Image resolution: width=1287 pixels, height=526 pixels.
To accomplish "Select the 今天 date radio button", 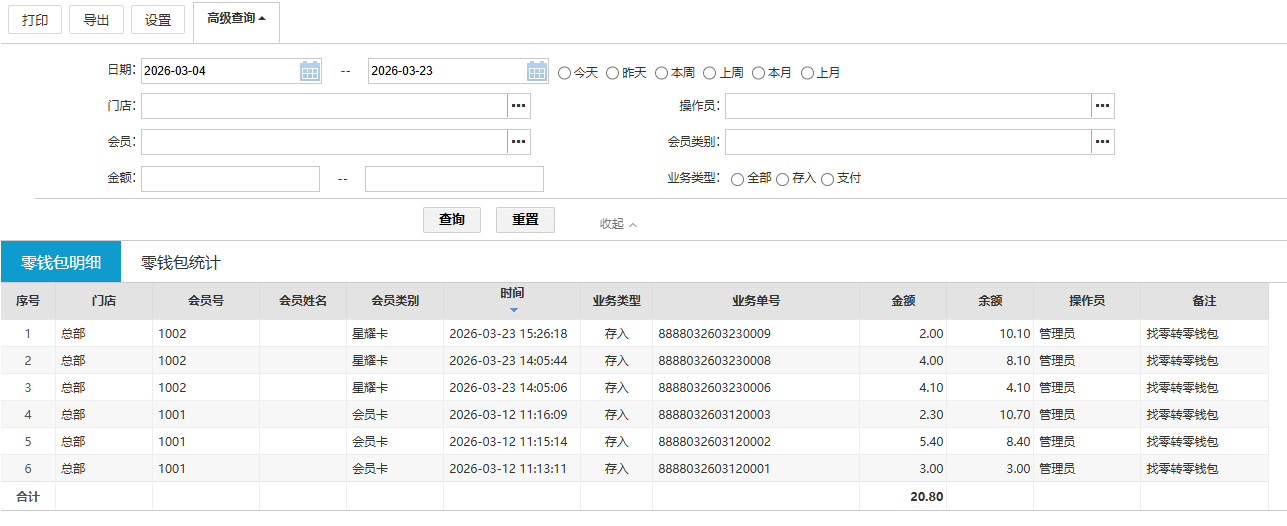I will [565, 73].
